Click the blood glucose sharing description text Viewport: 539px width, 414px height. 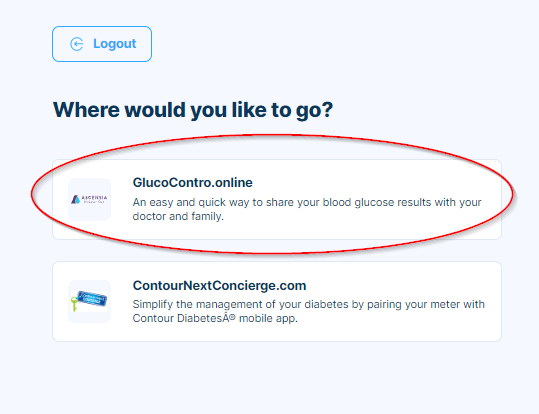307,209
